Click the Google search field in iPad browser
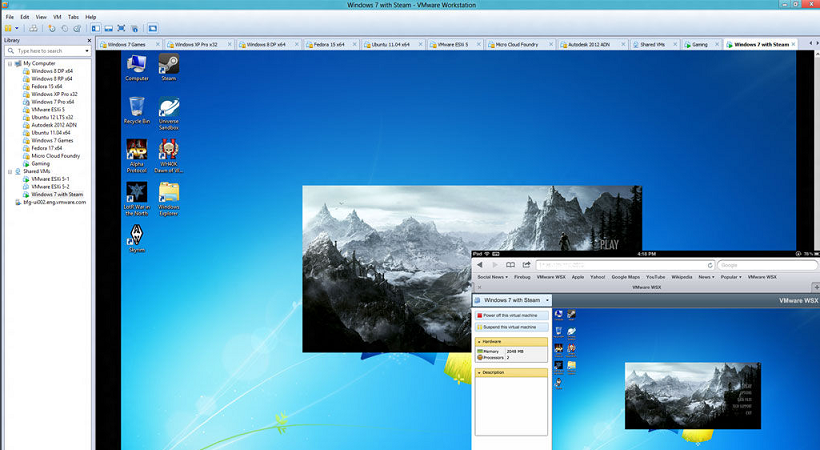820x450 pixels. coord(767,265)
